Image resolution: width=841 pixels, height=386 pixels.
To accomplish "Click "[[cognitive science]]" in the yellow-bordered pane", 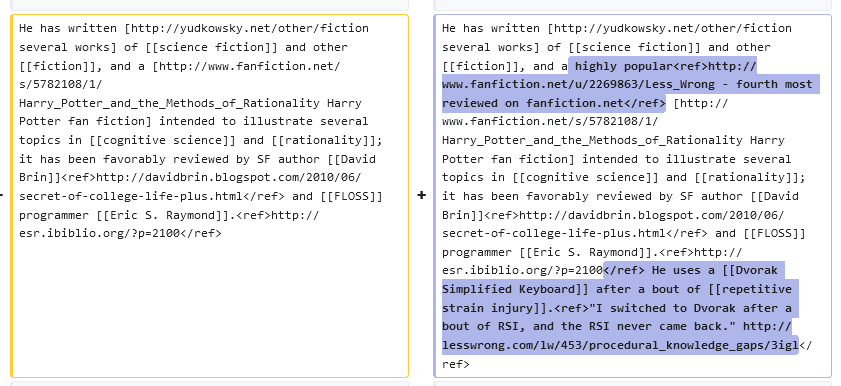I will tap(163, 140).
